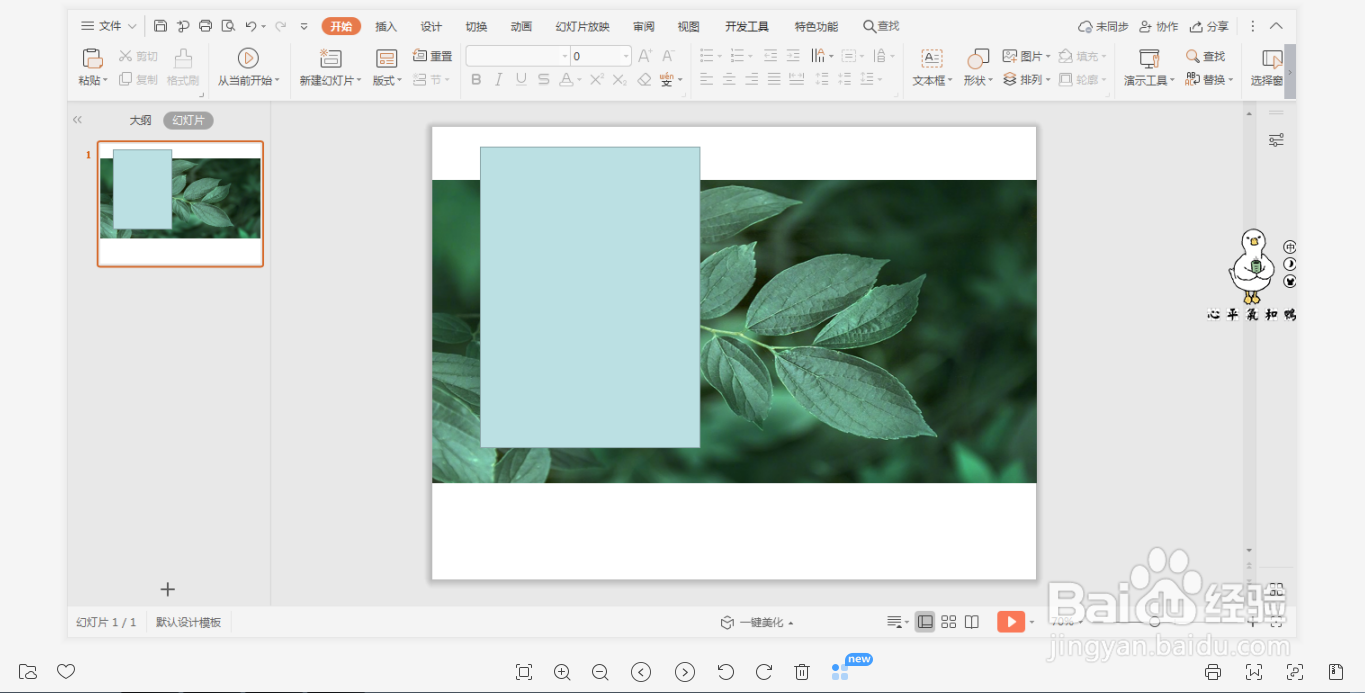The height and width of the screenshot is (693, 1365).
Task: Click the Print icon in quick access toolbar
Action: 205,26
